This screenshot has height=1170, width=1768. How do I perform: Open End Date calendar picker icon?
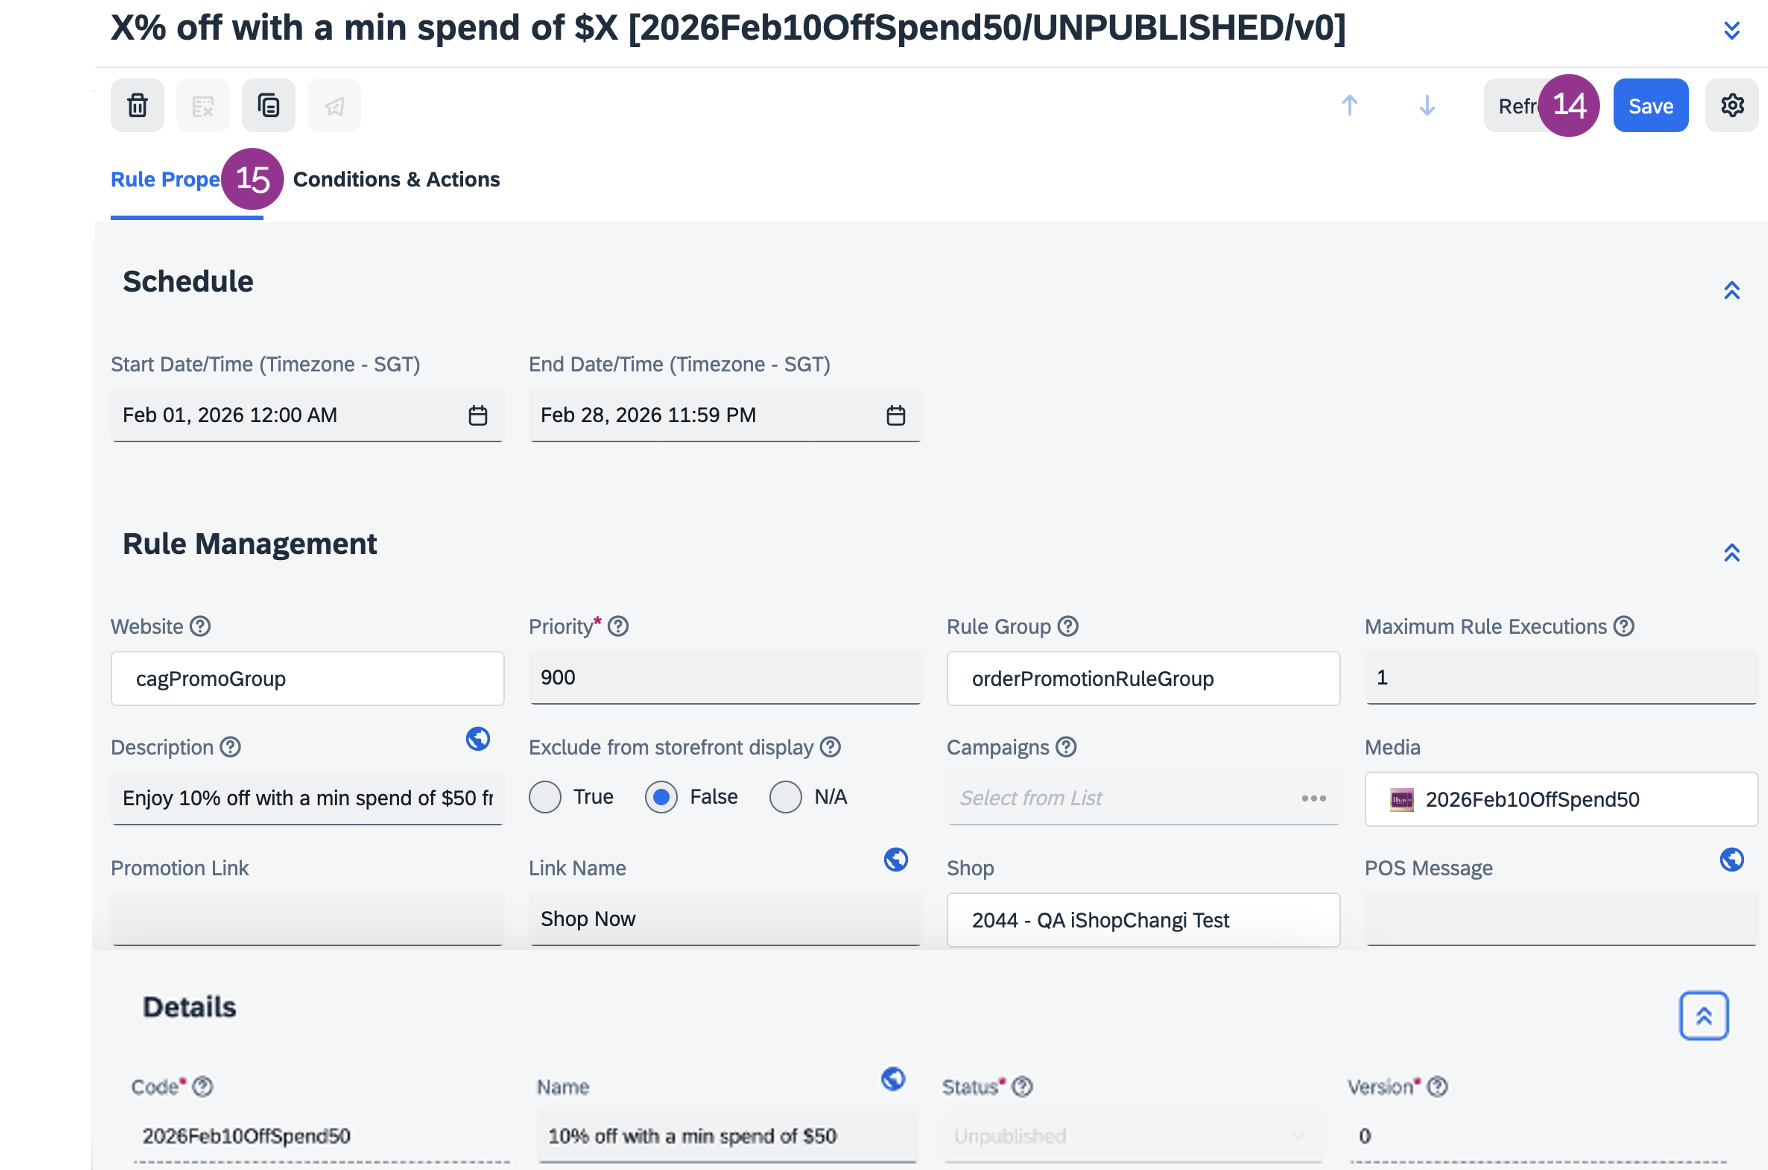point(896,415)
